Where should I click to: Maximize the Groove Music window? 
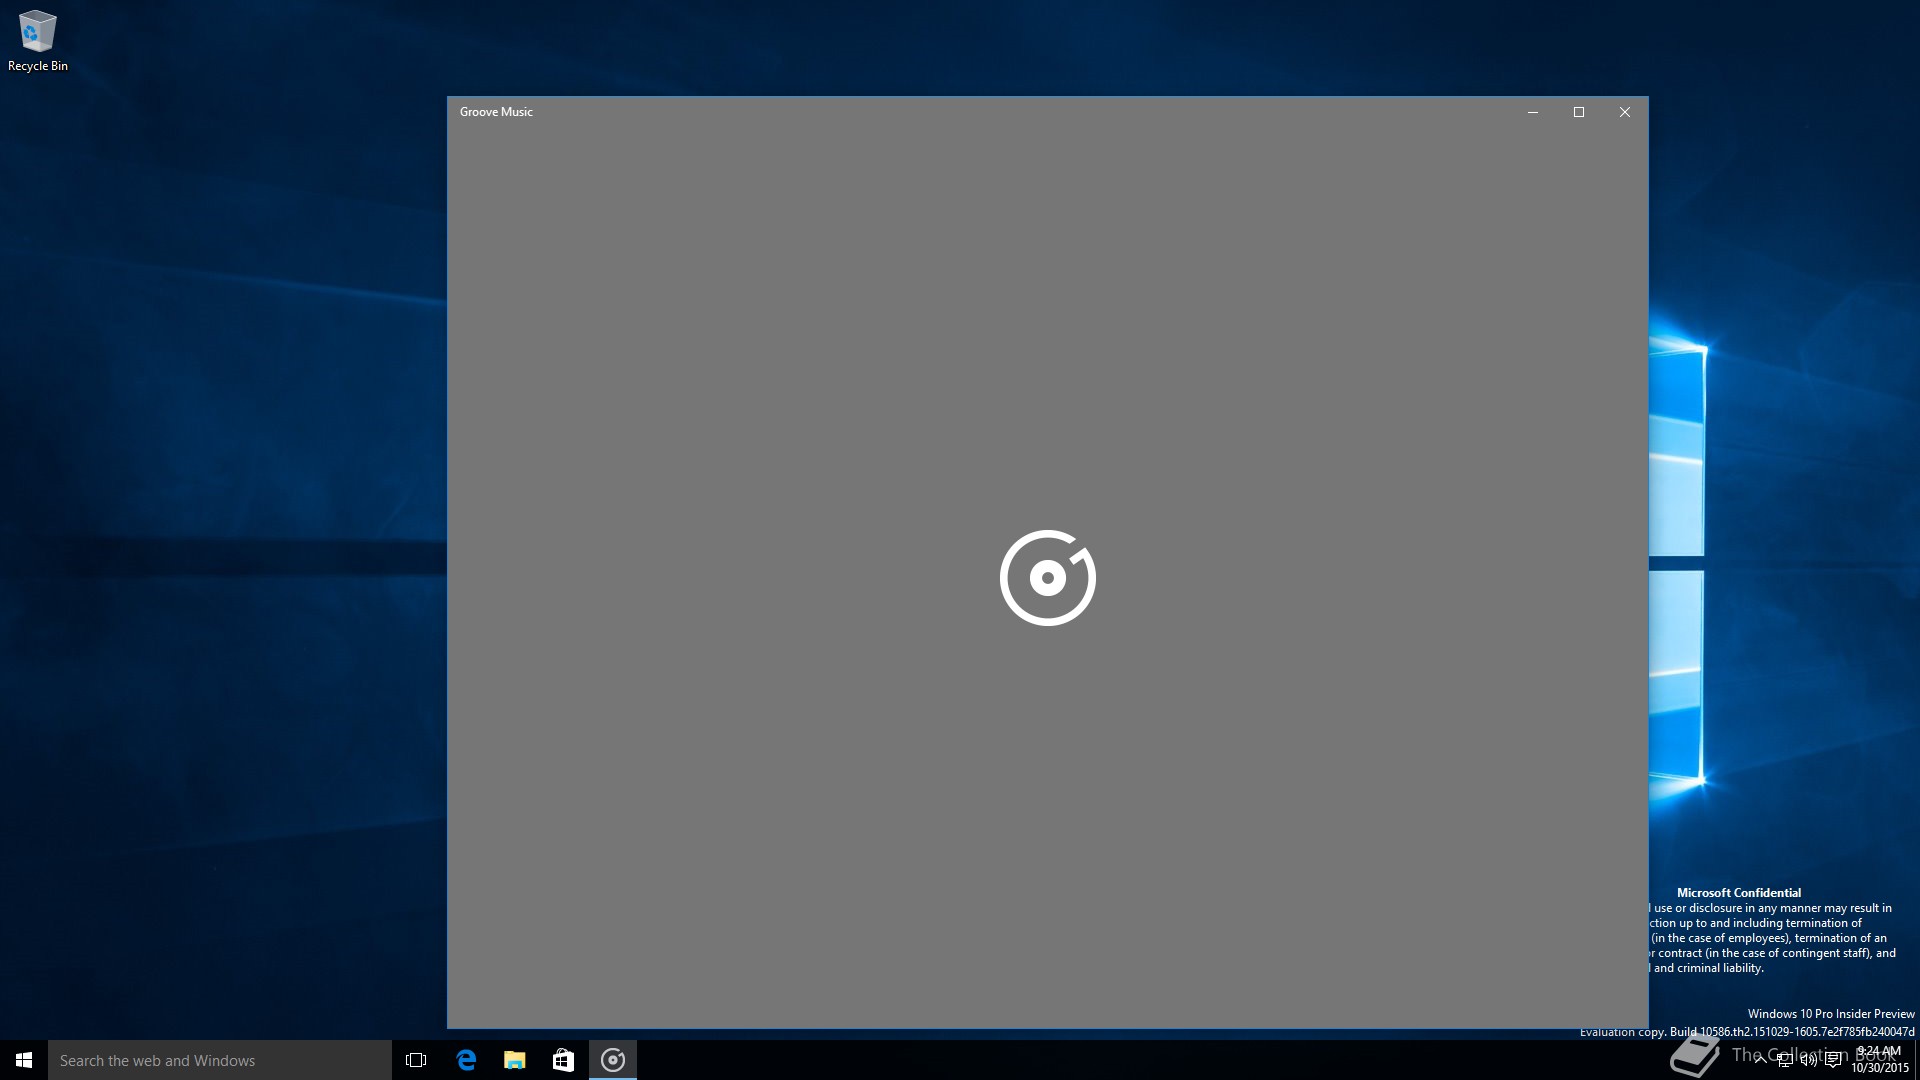(x=1579, y=112)
